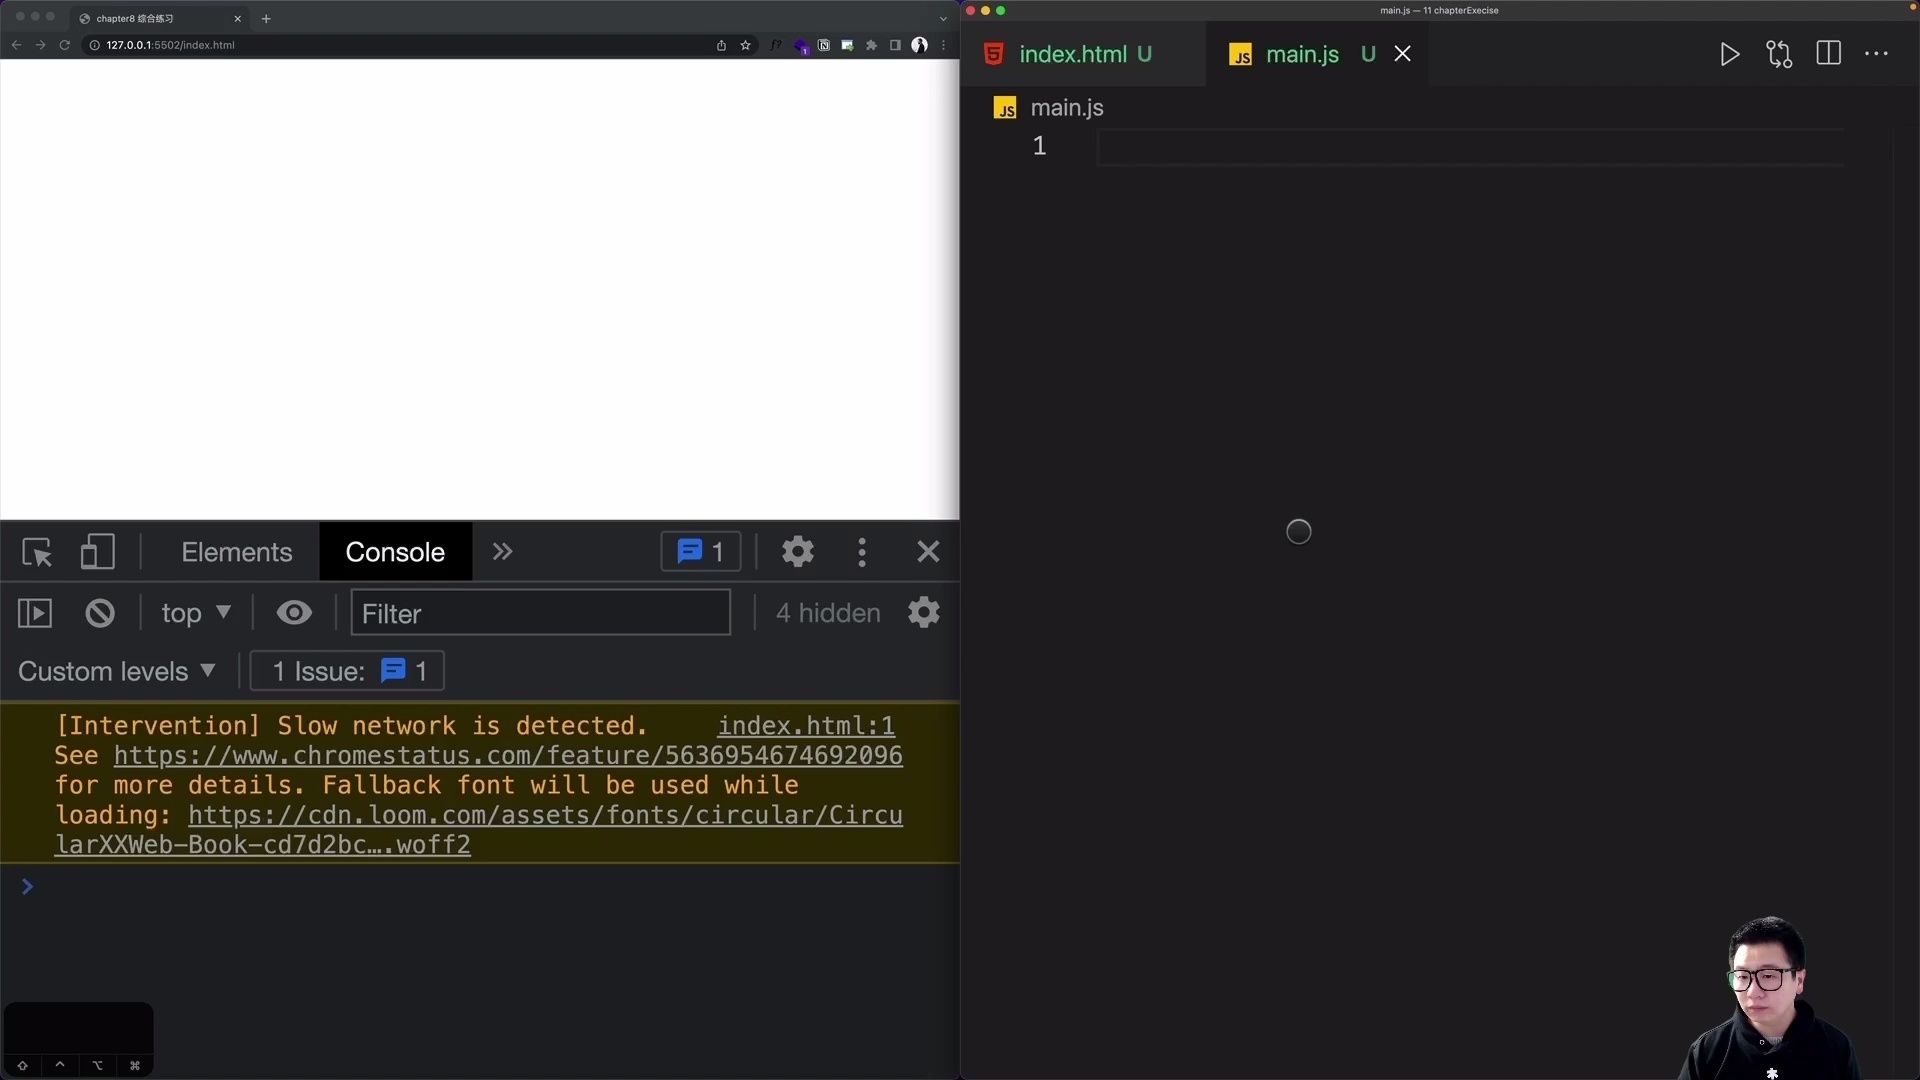Screen dimensions: 1920x1080
Task: Open the index.html:1 link in the console warning
Action: (806, 725)
